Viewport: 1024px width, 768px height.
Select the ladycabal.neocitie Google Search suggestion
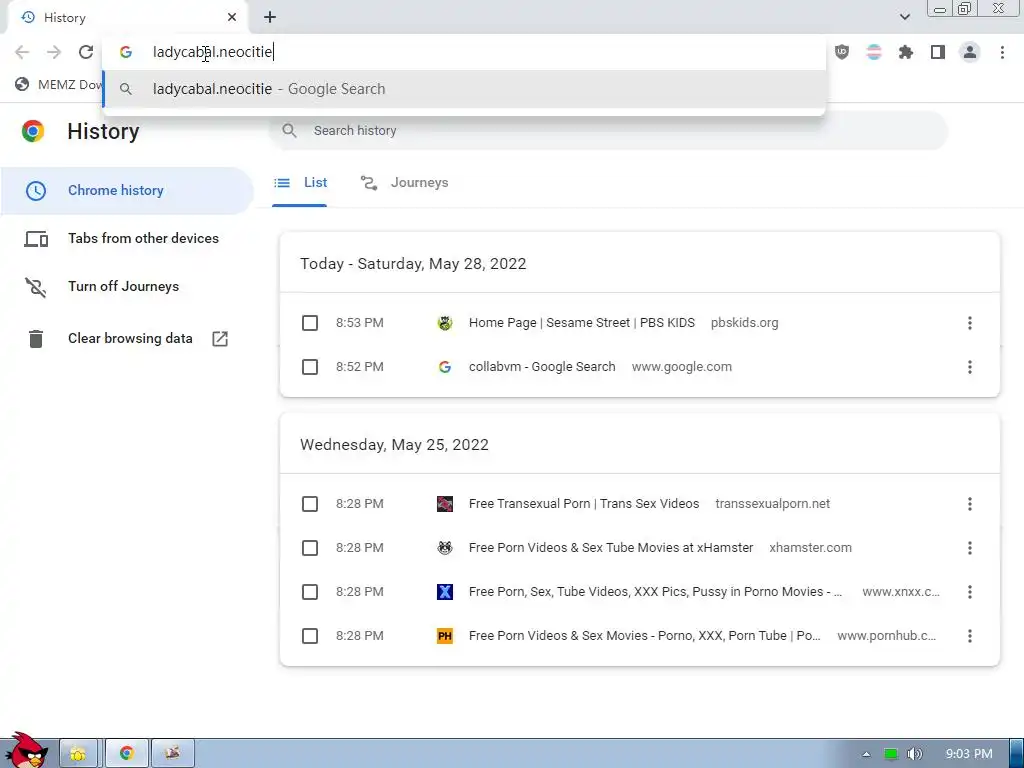coord(464,89)
